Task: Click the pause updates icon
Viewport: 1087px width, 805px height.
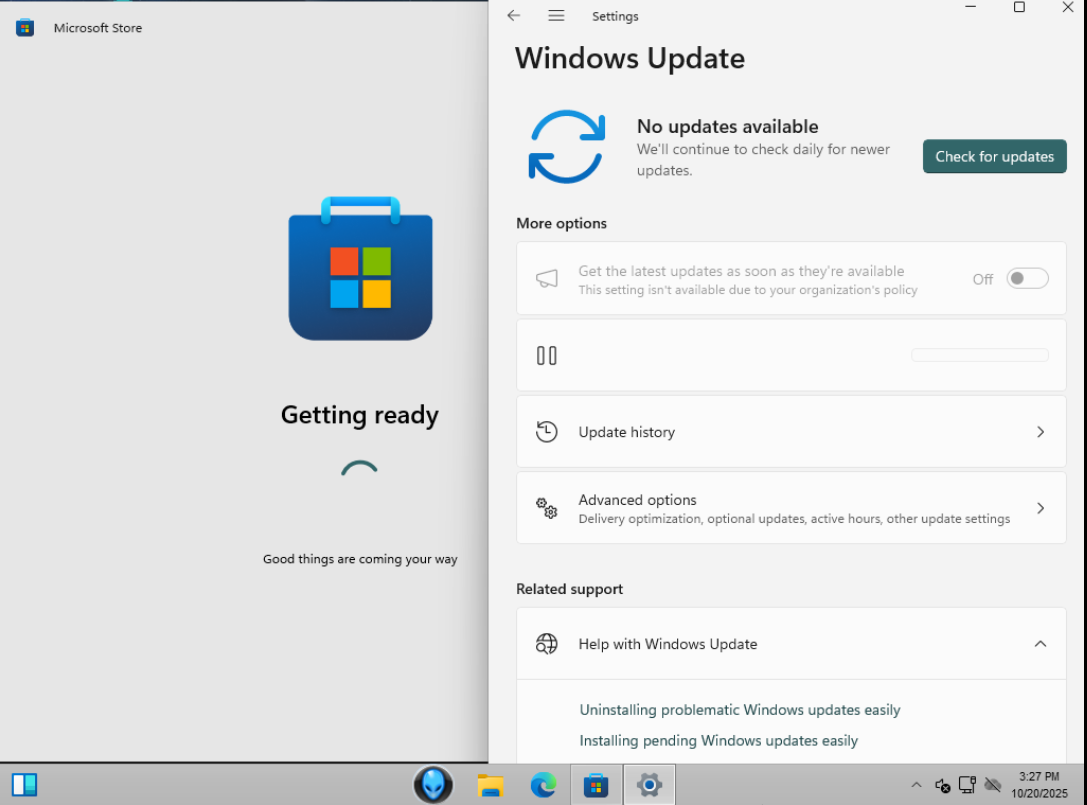Action: [546, 356]
